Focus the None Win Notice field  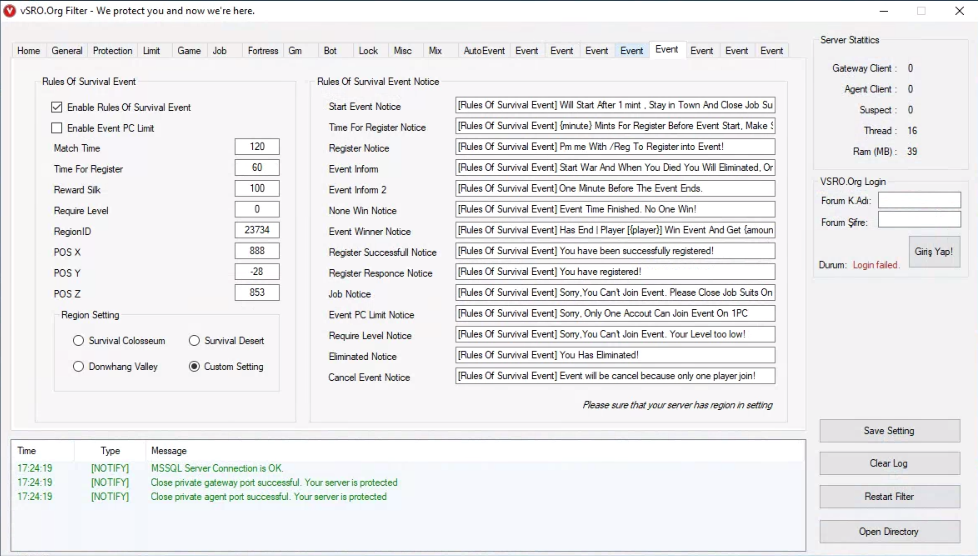pyautogui.click(x=615, y=209)
